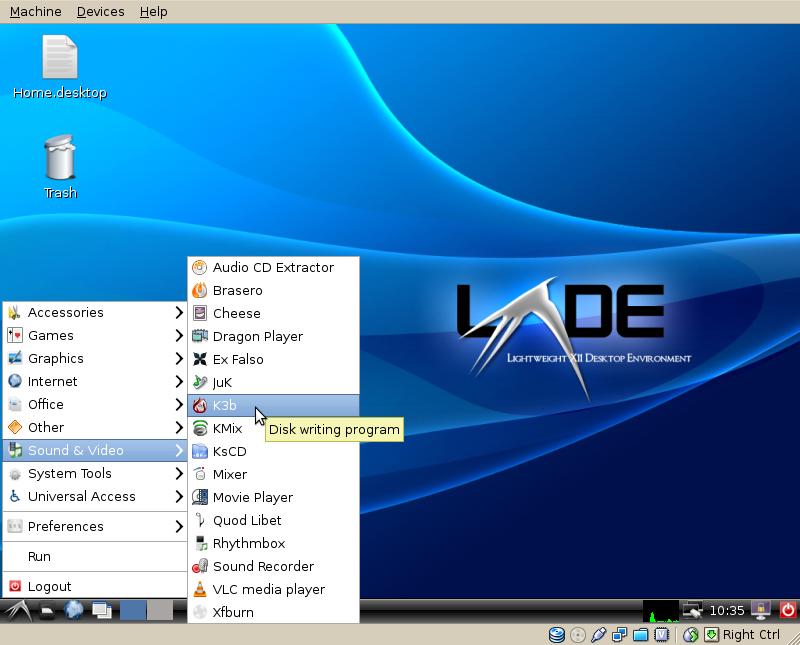
Task: Expand the System Tools submenu arrow
Action: 179,474
